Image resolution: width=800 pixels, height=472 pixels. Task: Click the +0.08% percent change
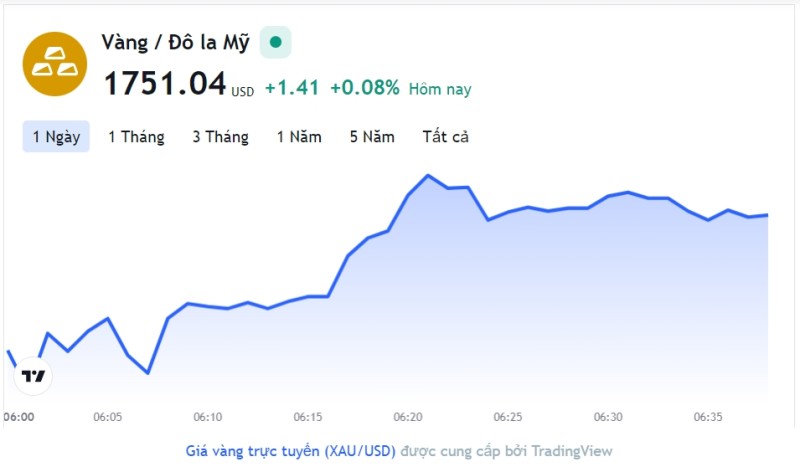click(365, 88)
